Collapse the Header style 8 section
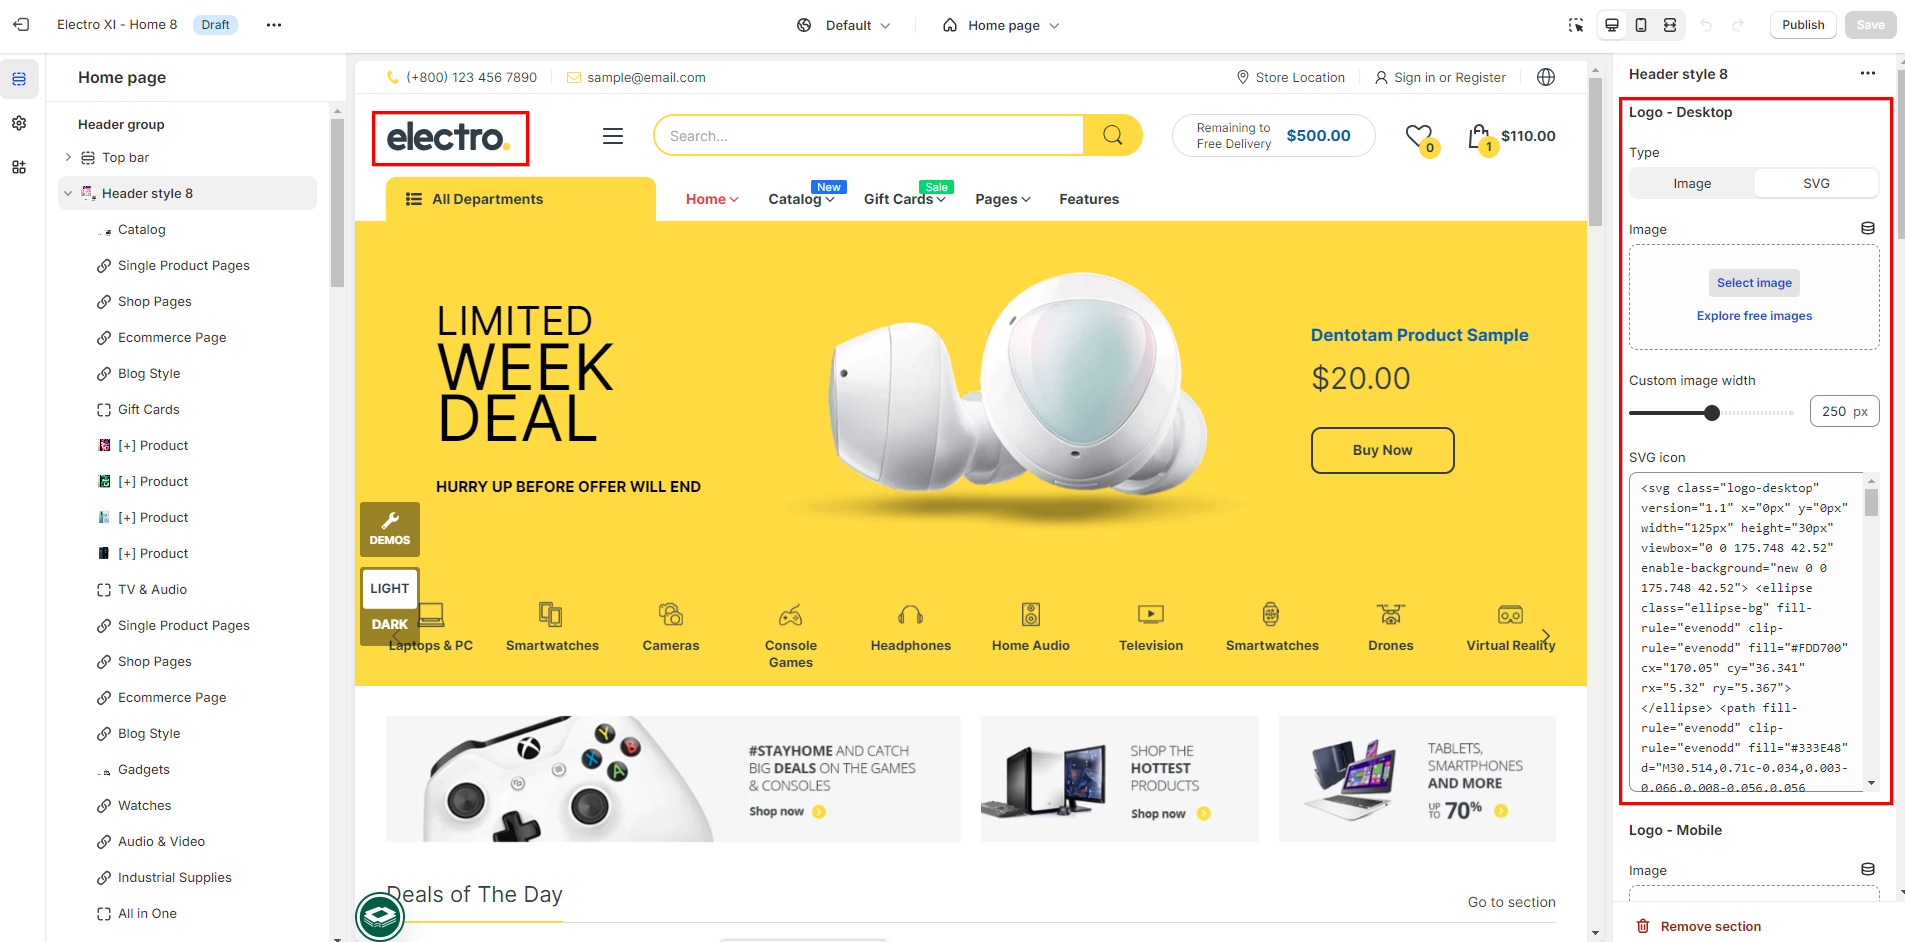 coord(68,194)
